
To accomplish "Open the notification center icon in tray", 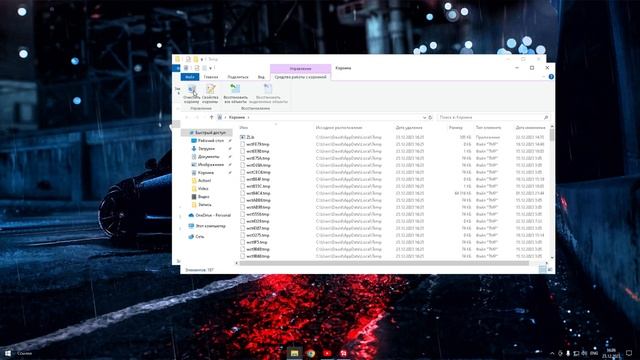I will tap(629, 353).
